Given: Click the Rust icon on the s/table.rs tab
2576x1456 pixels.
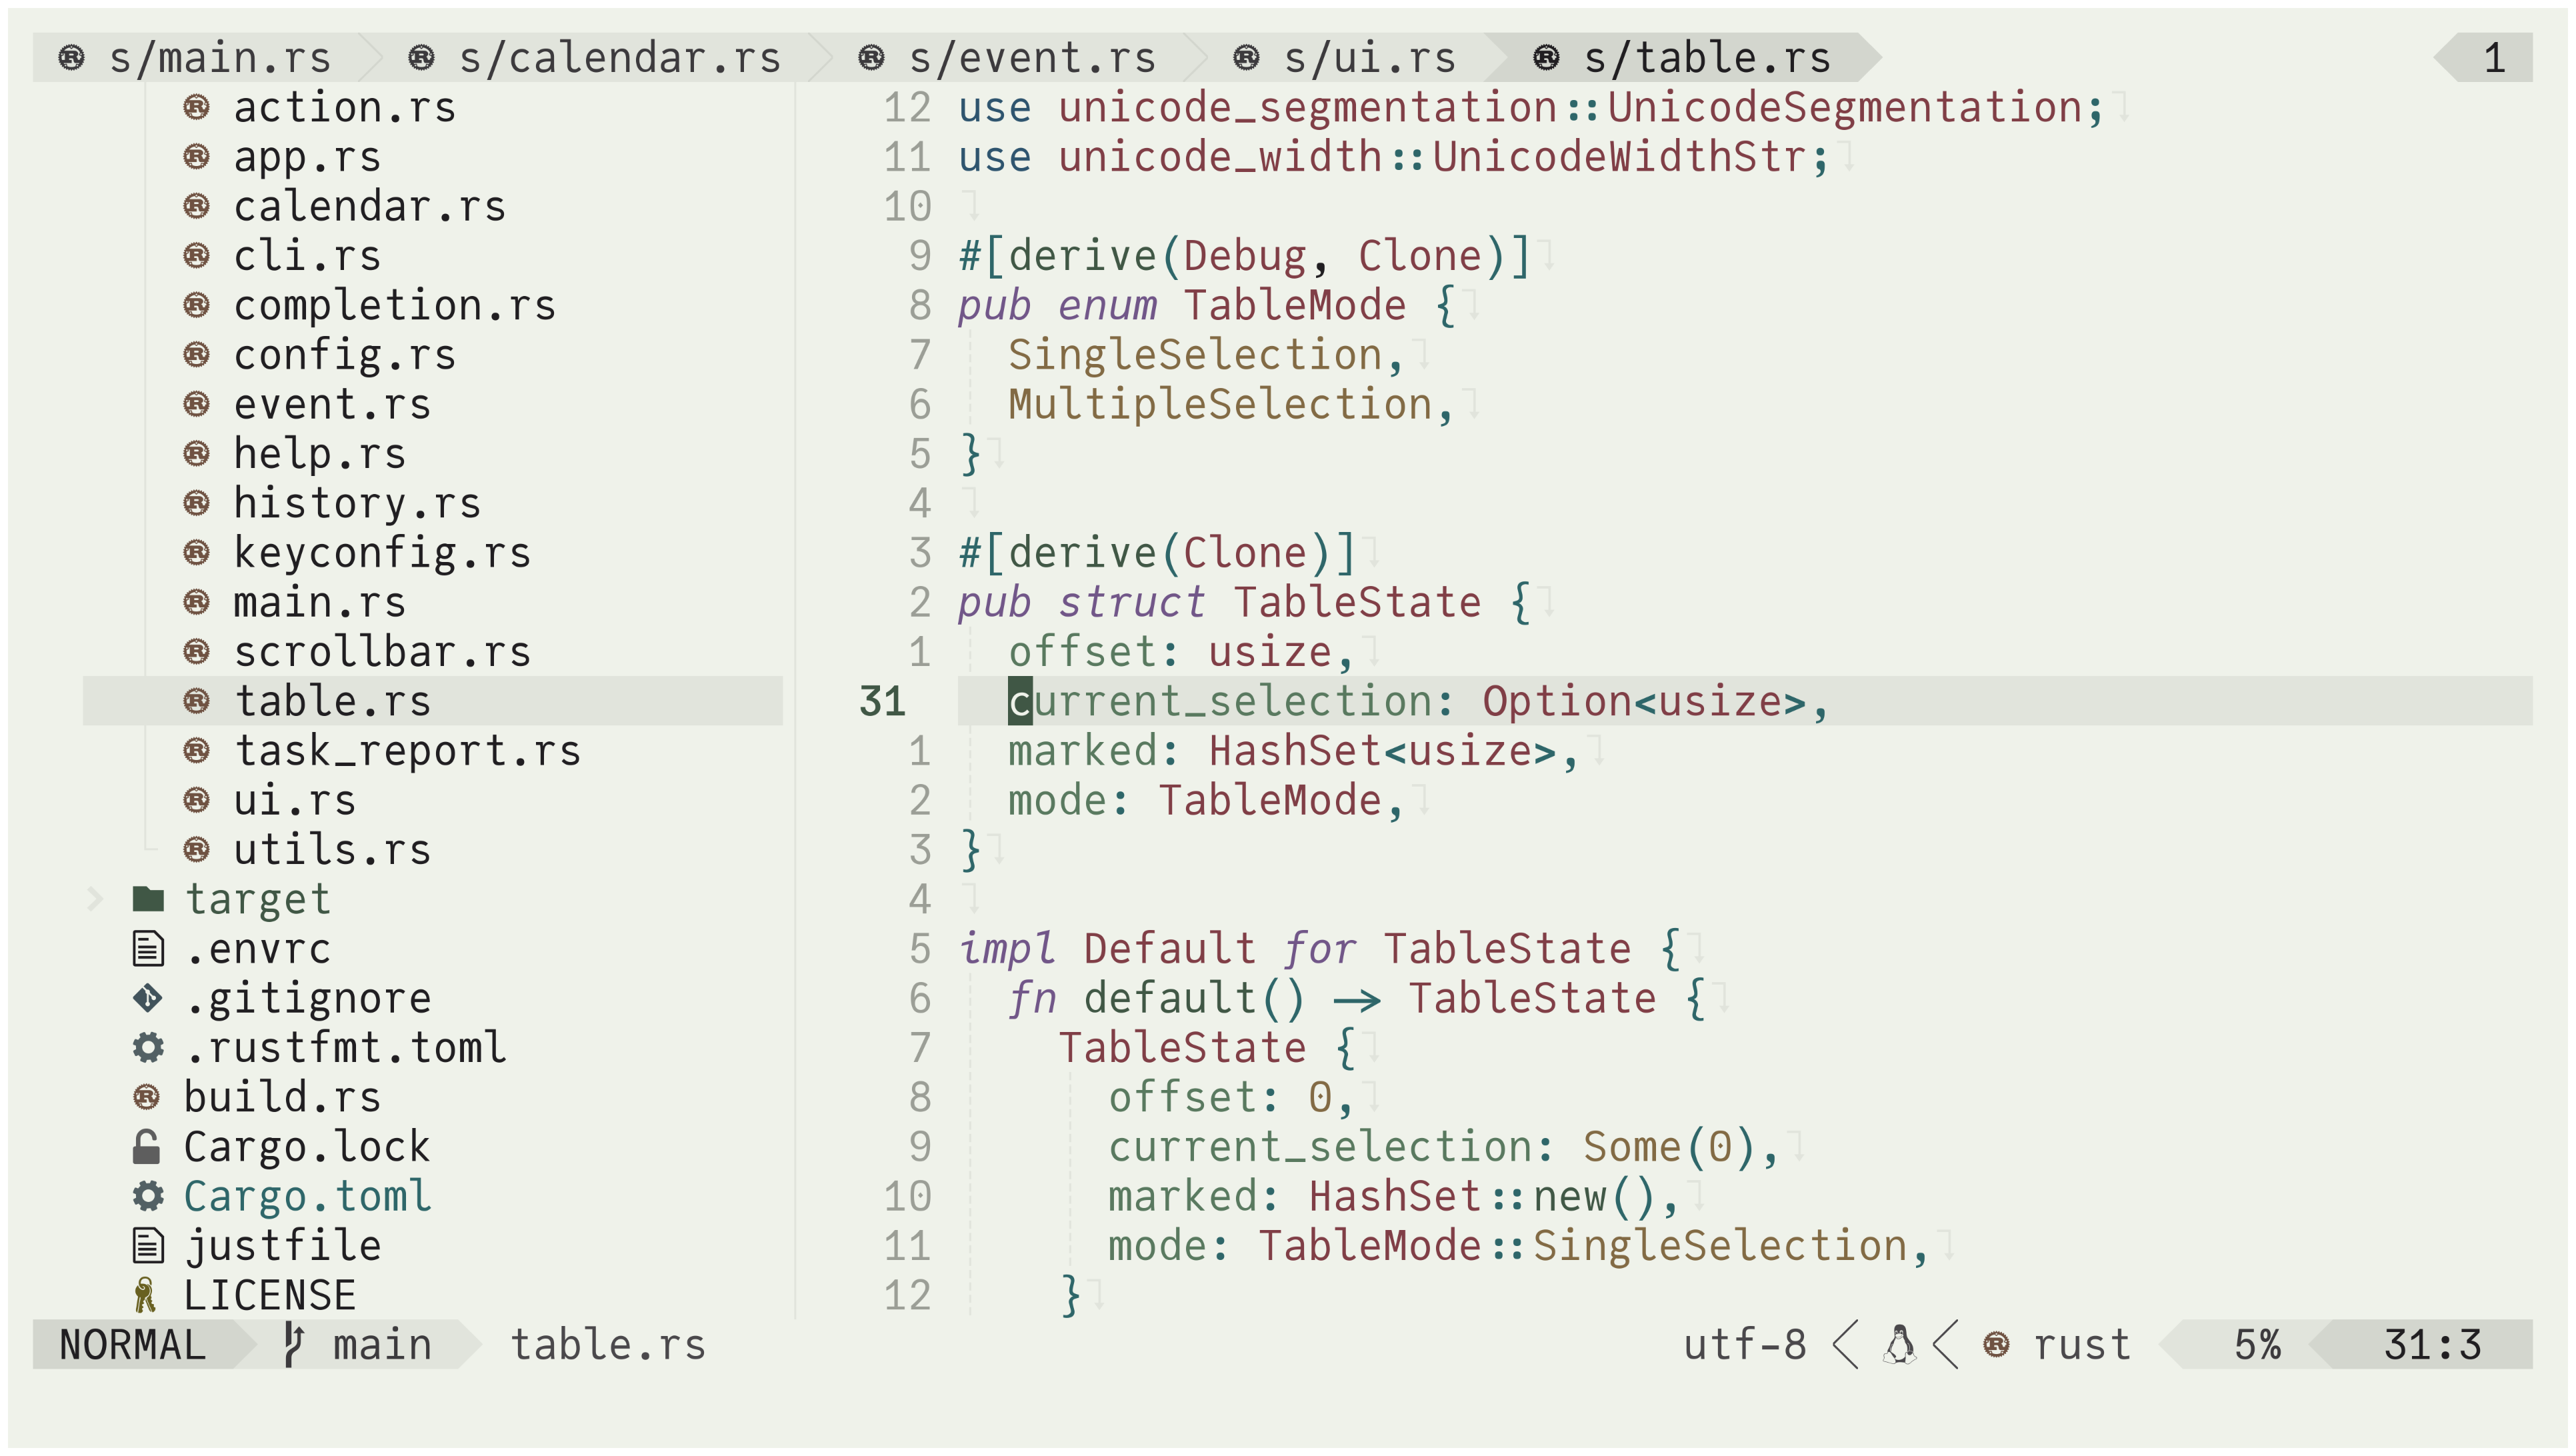Looking at the screenshot, I should (x=1545, y=58).
